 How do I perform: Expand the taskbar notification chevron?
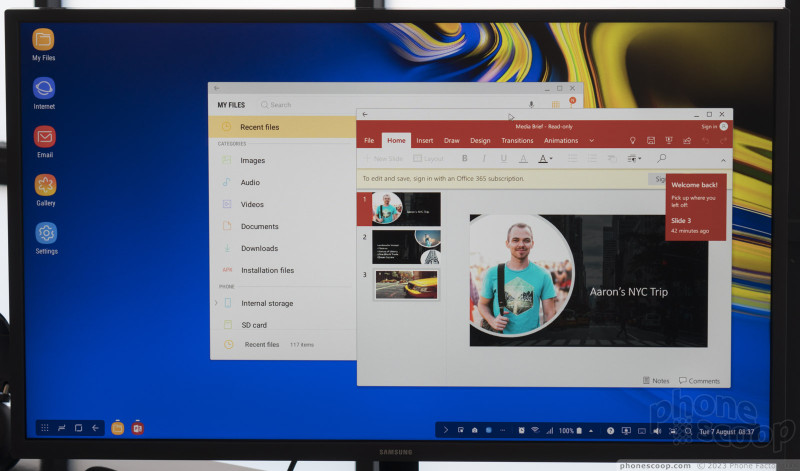tap(445, 430)
